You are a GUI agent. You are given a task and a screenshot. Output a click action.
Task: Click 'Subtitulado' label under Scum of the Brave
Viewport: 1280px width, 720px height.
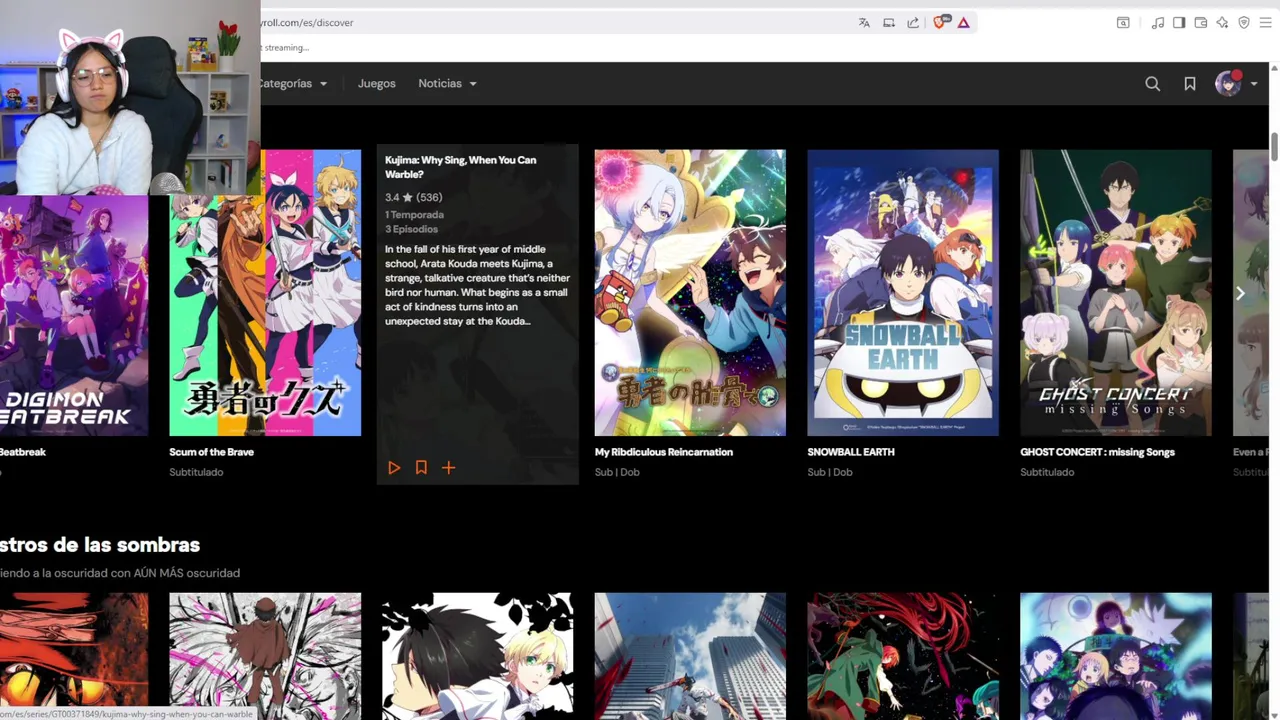[196, 472]
